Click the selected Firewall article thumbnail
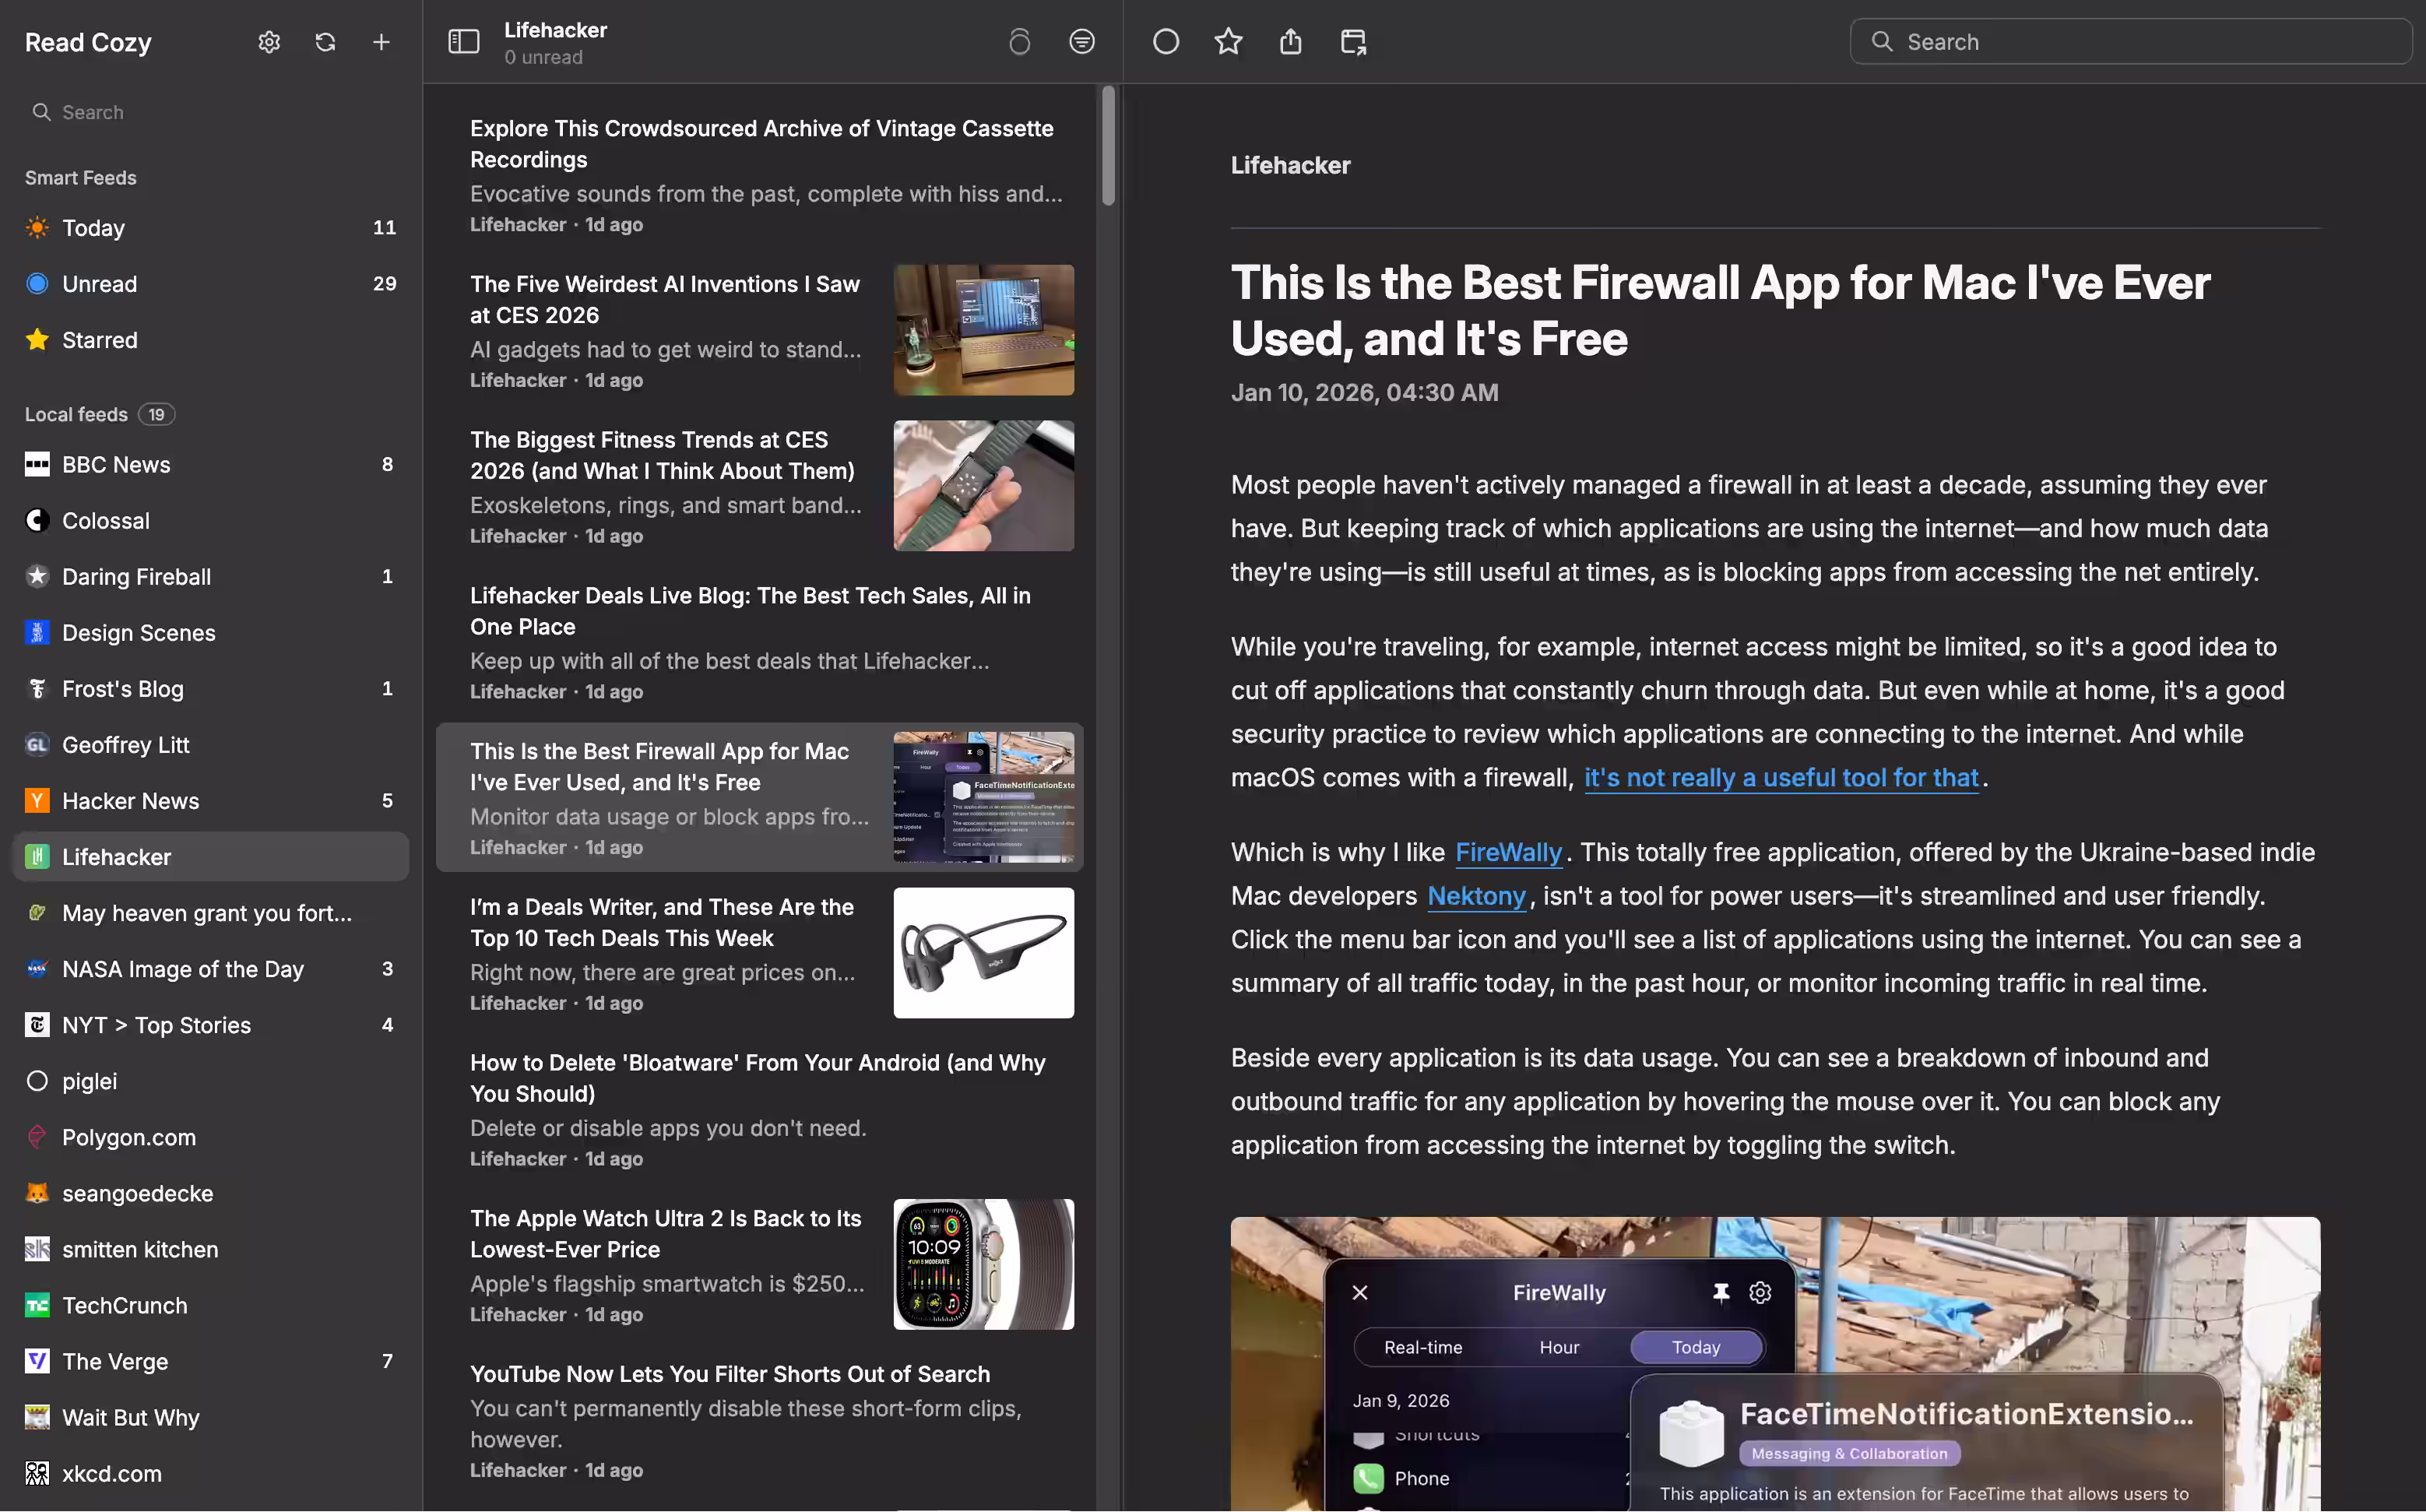The width and height of the screenshot is (2426, 1512). (983, 797)
